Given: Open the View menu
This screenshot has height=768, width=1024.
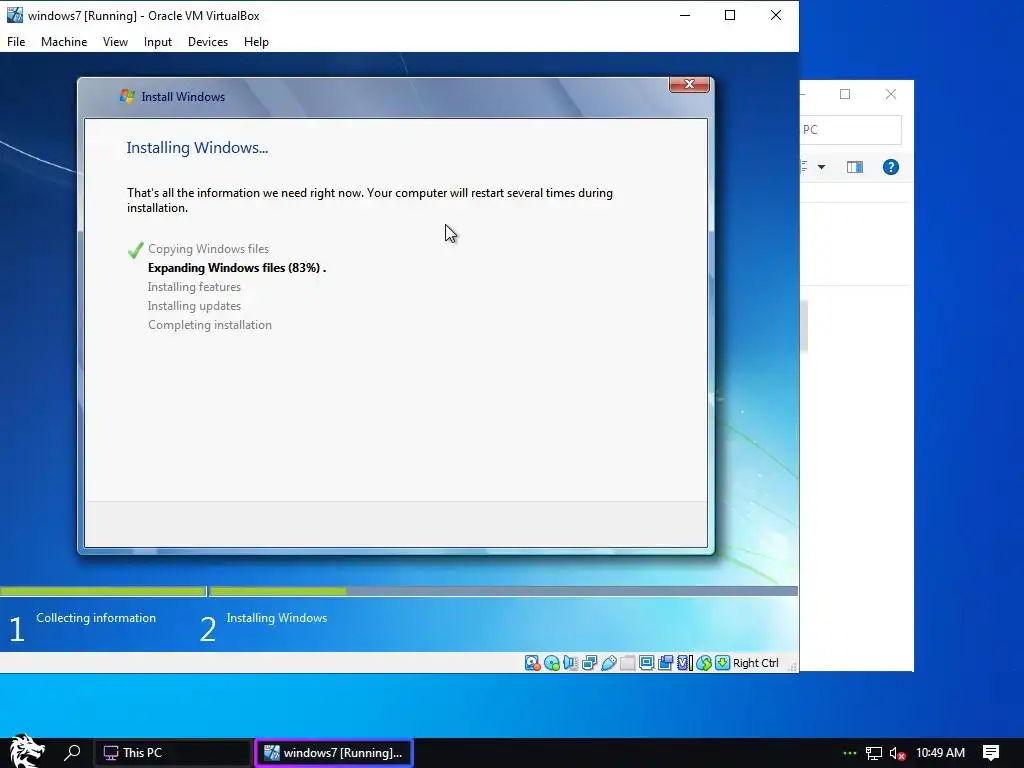Looking at the screenshot, I should [x=115, y=42].
